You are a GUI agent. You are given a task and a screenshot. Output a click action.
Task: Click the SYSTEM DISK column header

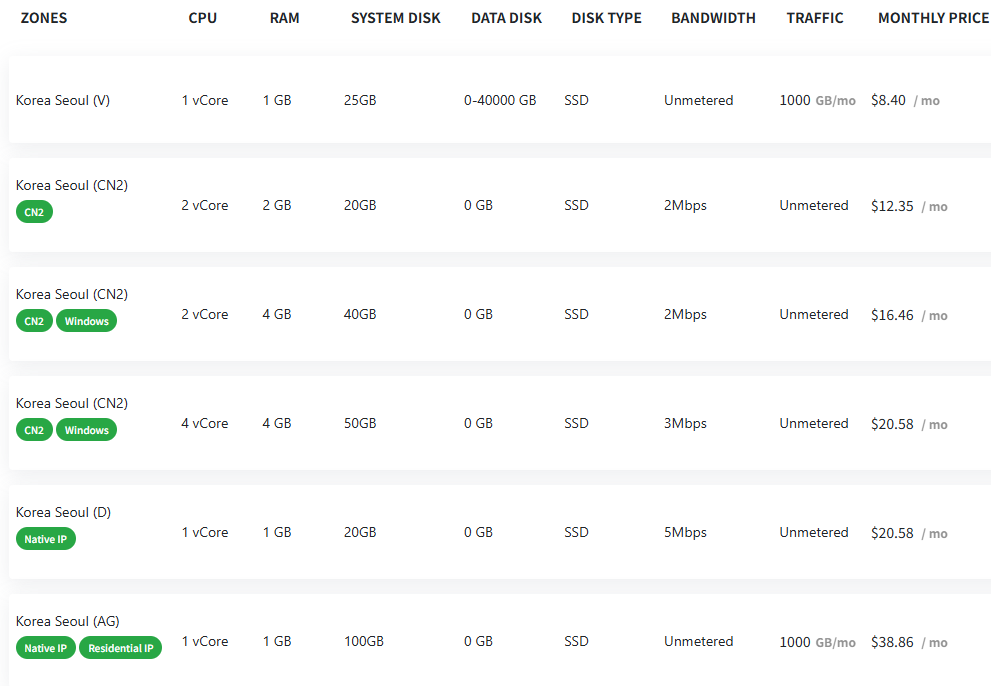tap(395, 18)
